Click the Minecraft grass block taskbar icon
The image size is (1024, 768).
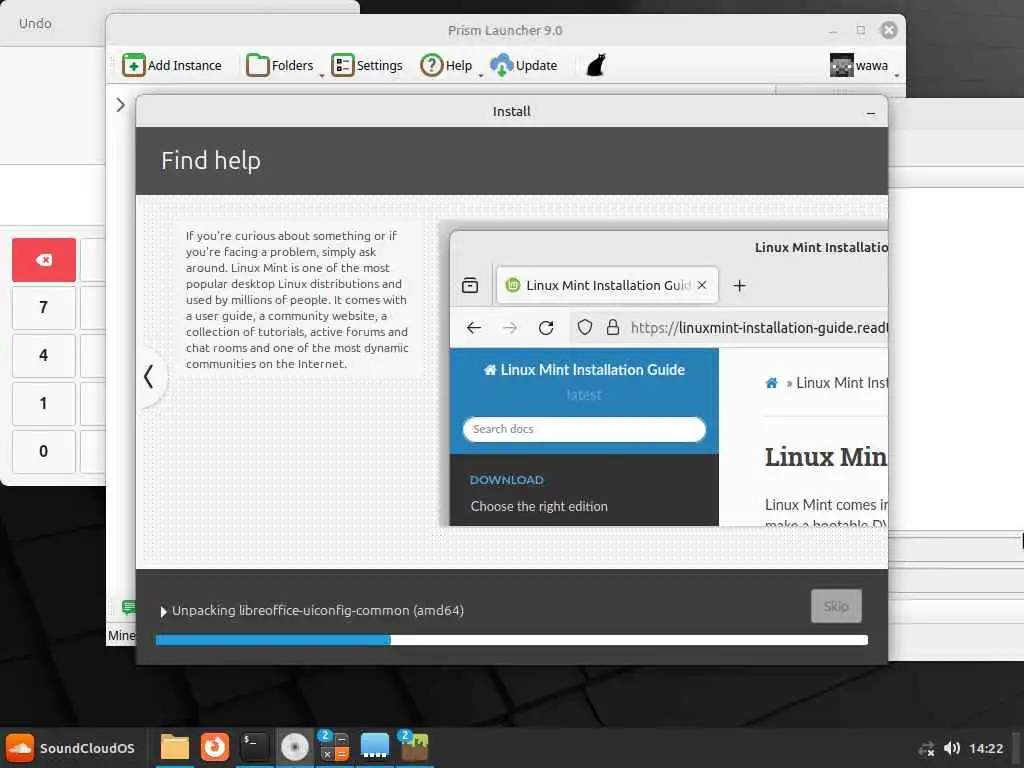[415, 747]
